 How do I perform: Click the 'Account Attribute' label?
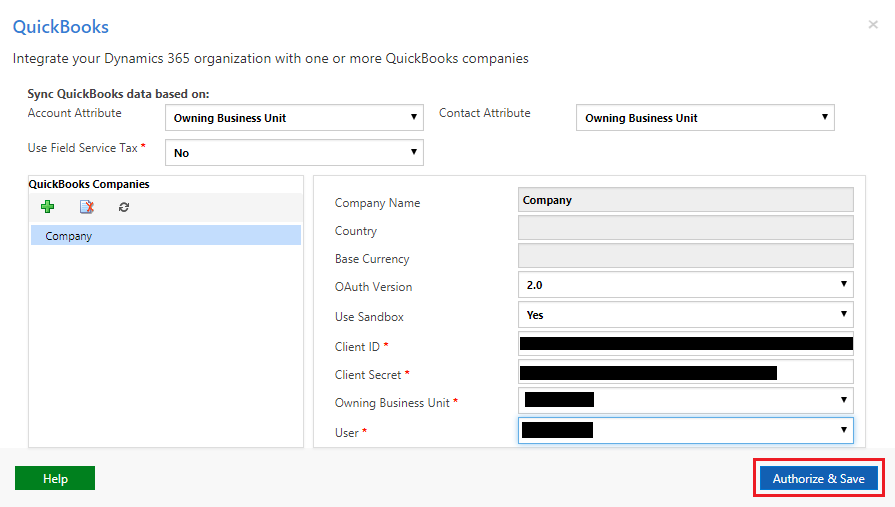point(74,113)
